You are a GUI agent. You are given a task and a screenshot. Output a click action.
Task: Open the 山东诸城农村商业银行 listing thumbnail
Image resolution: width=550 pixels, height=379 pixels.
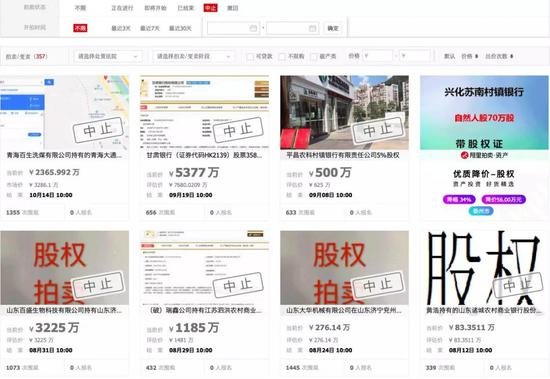[x=484, y=268]
